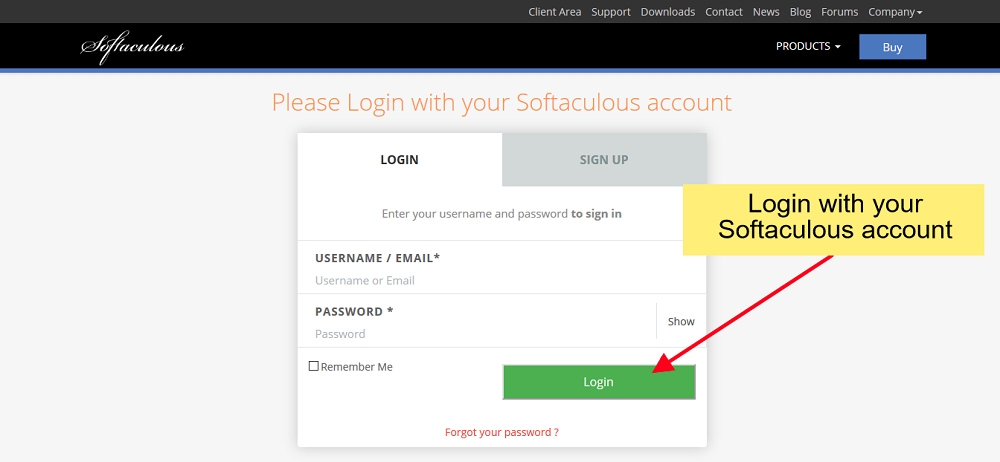
Task: Visit the Downloads page
Action: pyautogui.click(x=668, y=11)
